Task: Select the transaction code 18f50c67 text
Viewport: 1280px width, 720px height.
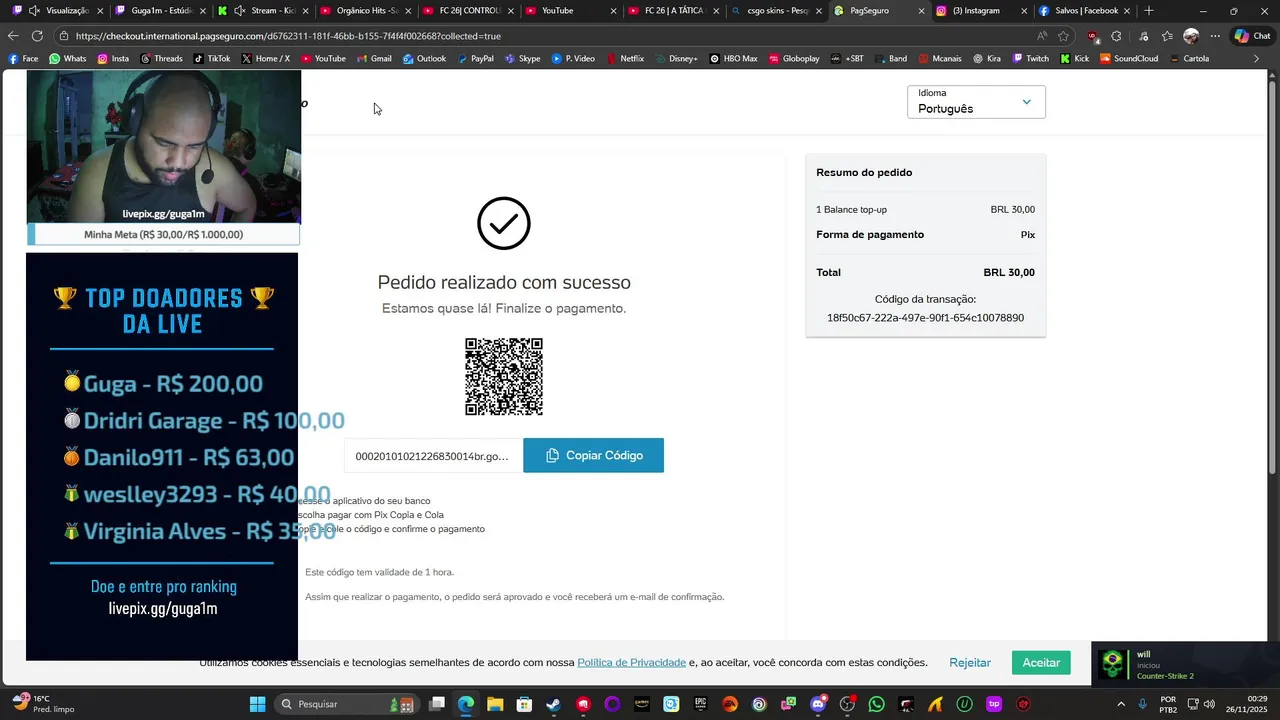Action: point(925,318)
